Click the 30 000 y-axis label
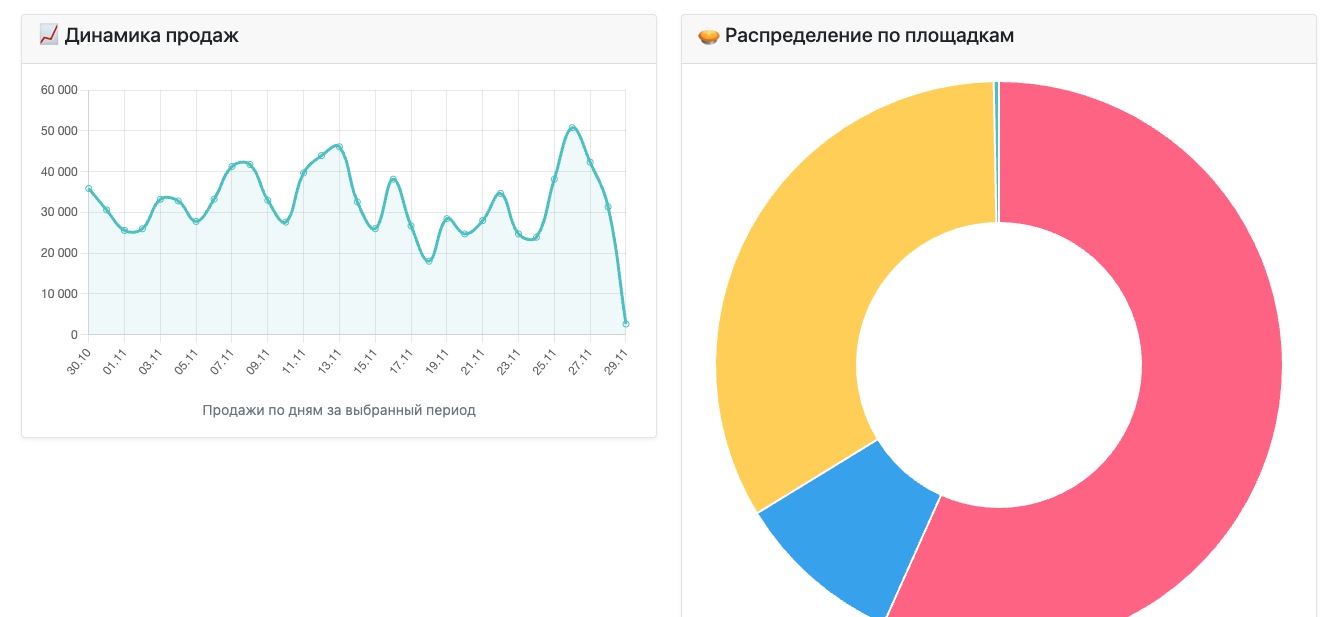The width and height of the screenshot is (1344, 617). (59, 212)
